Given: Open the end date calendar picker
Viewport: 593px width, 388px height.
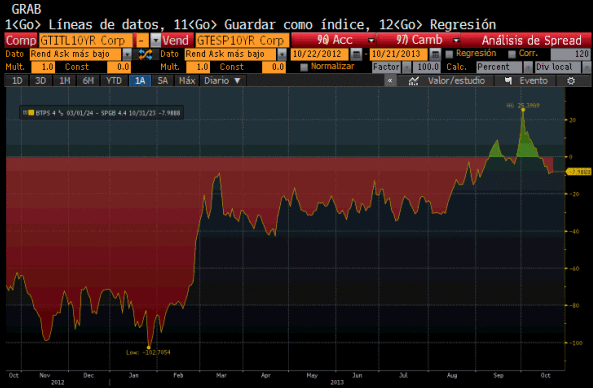Looking at the screenshot, I should pos(435,54).
